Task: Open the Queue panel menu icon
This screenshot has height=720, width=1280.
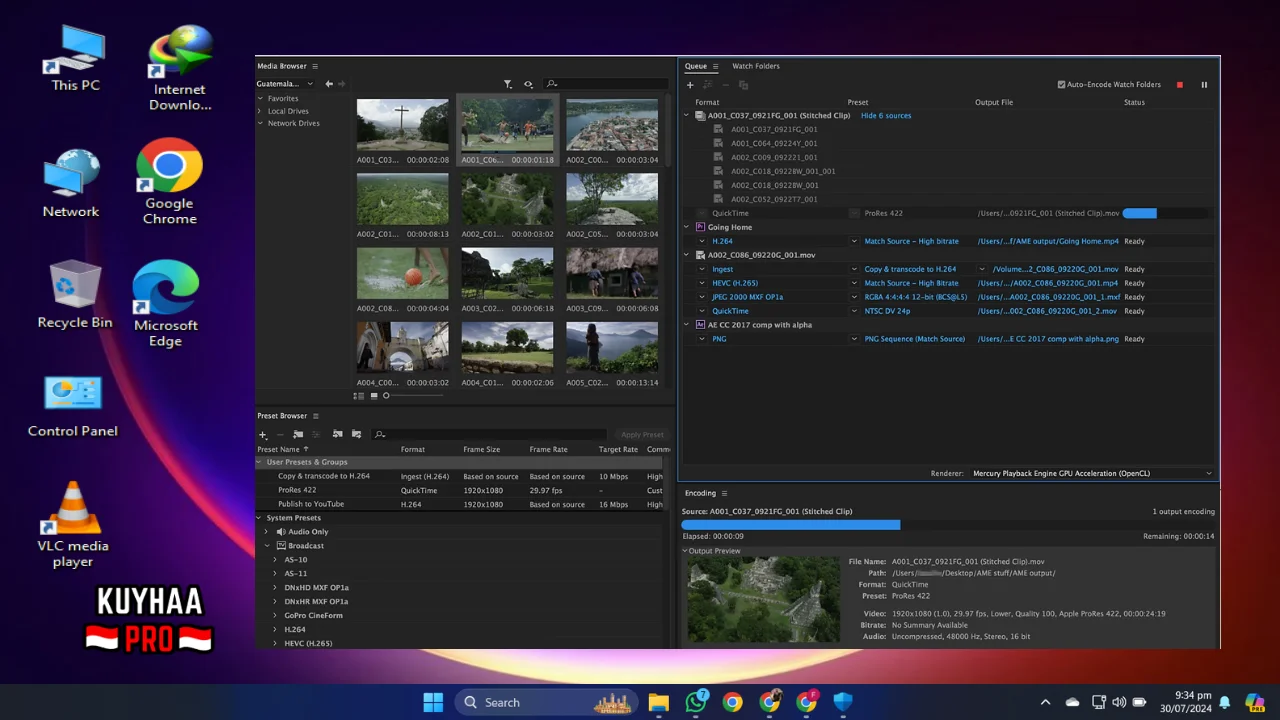Action: (x=716, y=66)
